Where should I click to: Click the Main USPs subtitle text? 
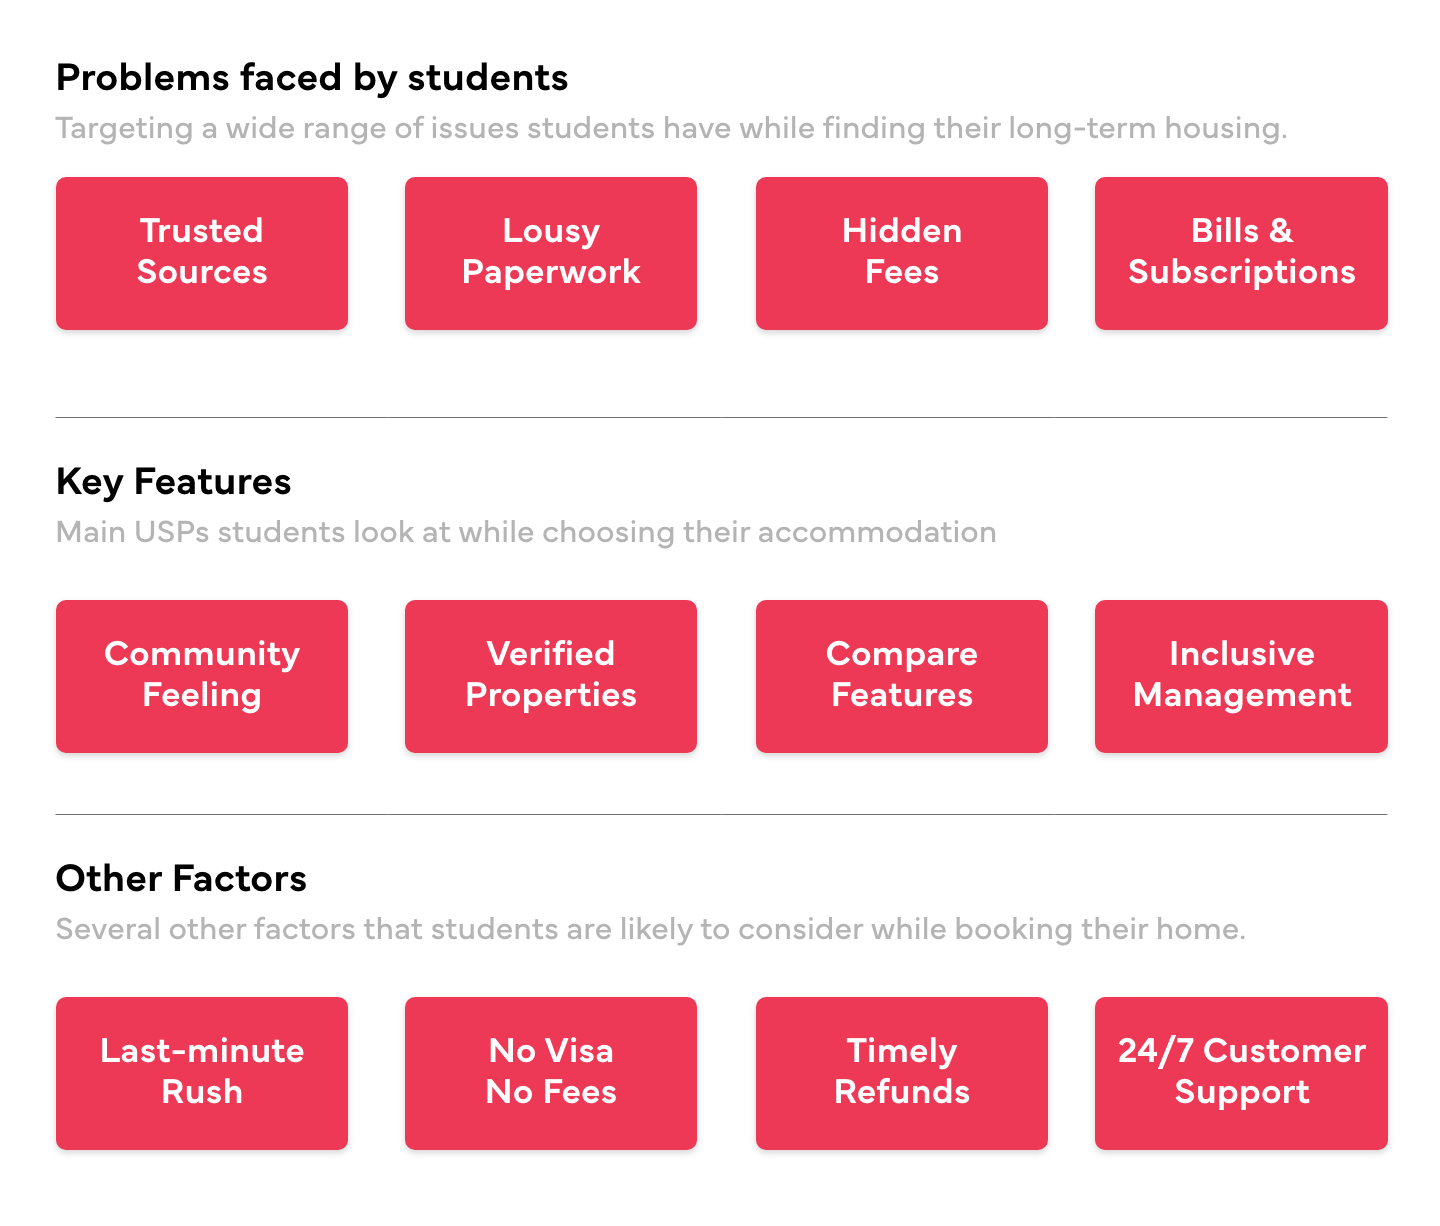coord(526,532)
